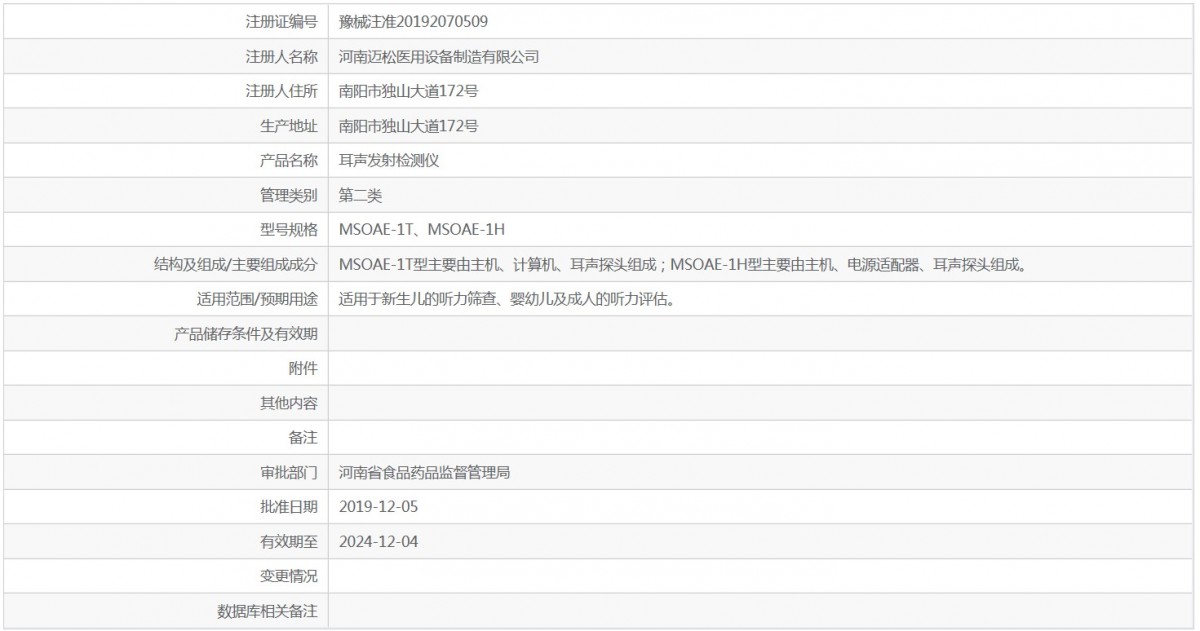This screenshot has width=1200, height=631.
Task: Click the 产品名称 label
Action: click(289, 160)
